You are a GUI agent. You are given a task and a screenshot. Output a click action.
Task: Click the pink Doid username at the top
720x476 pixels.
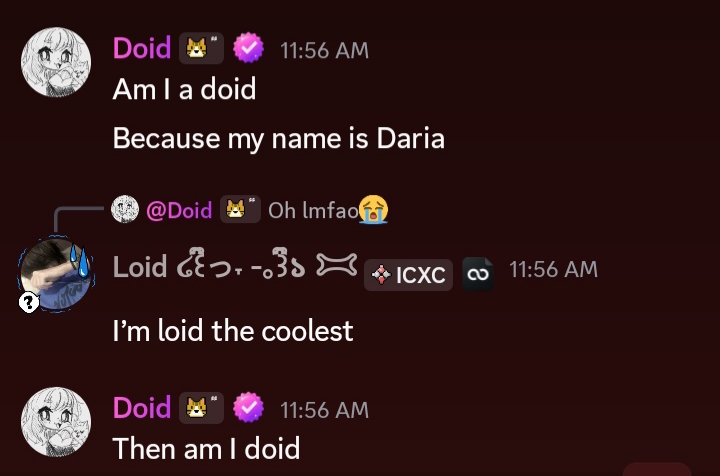tap(142, 48)
